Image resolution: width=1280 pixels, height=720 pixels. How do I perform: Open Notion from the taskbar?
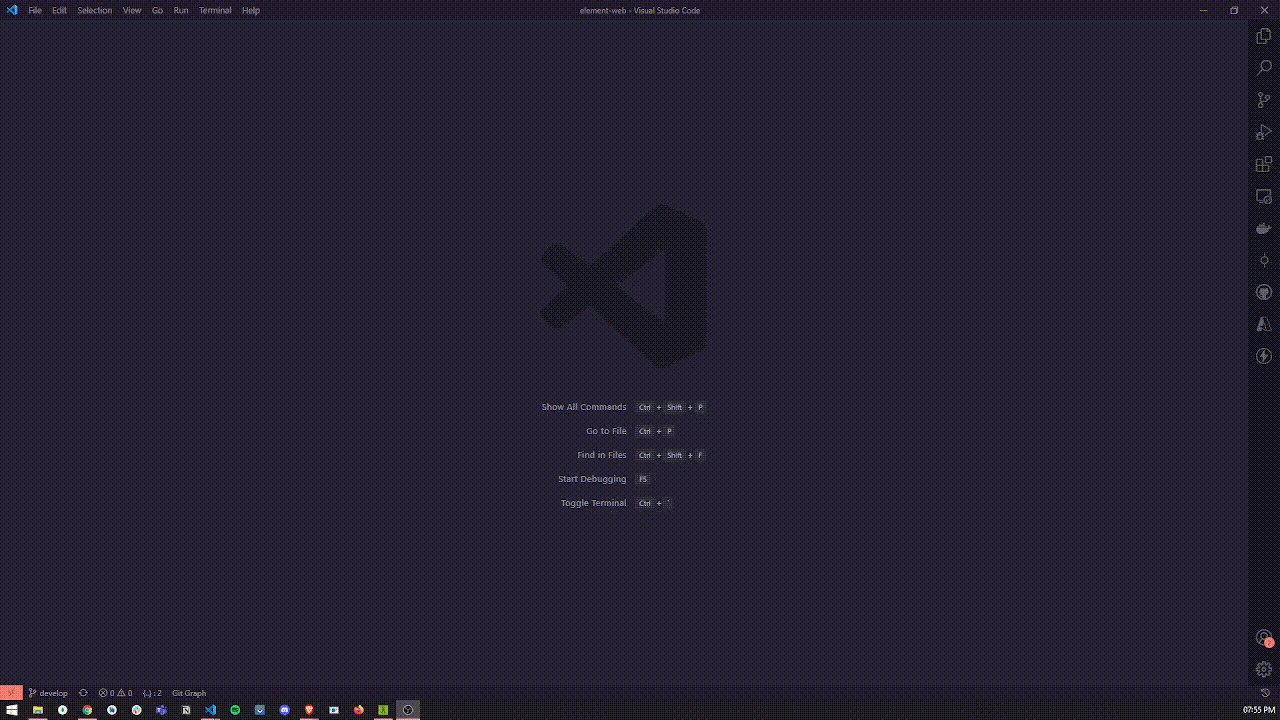pyautogui.click(x=186, y=710)
